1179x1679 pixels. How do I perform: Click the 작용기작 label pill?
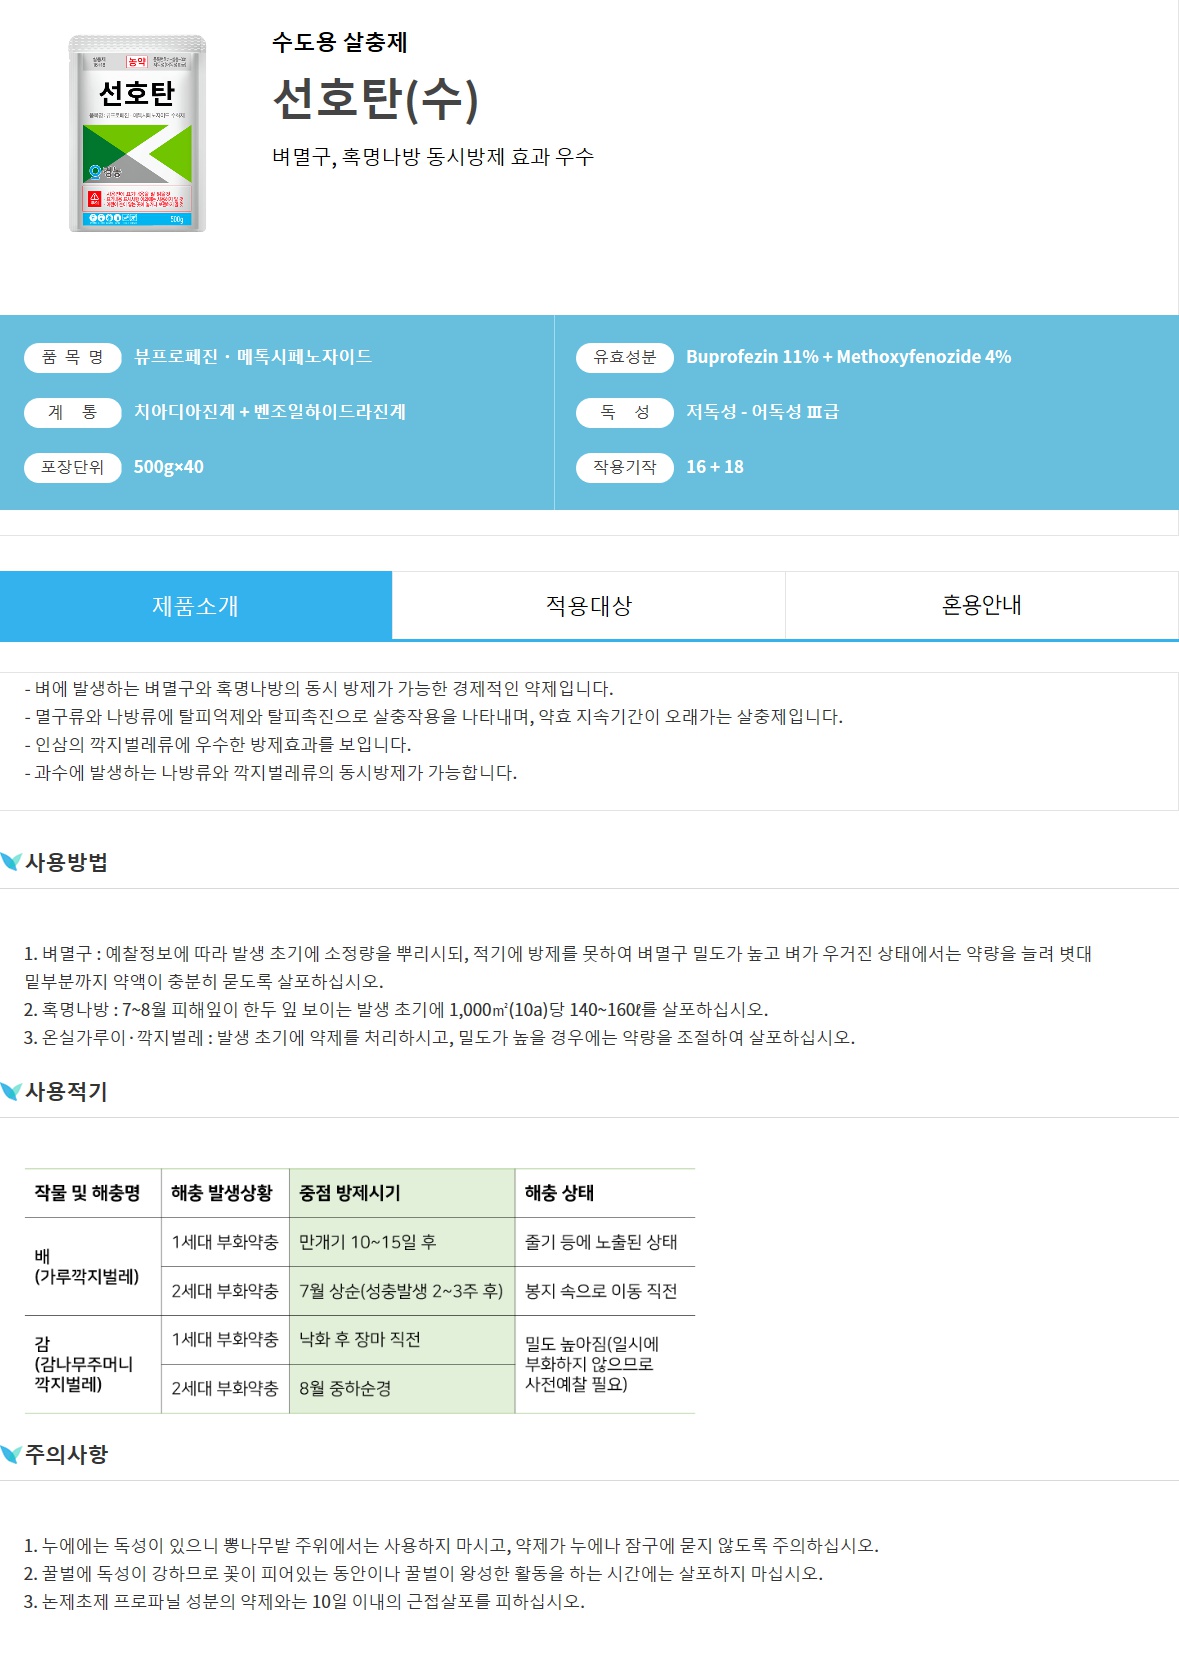coord(625,467)
